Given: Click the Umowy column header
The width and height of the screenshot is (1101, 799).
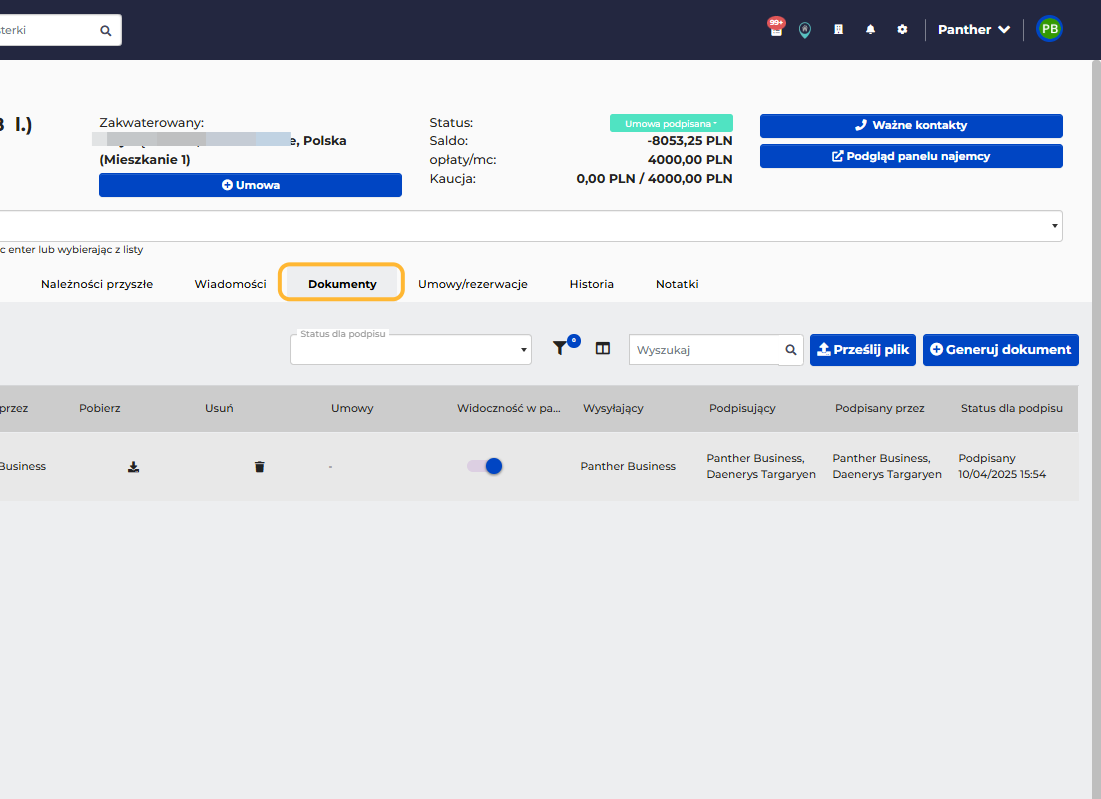Looking at the screenshot, I should click(x=352, y=409).
